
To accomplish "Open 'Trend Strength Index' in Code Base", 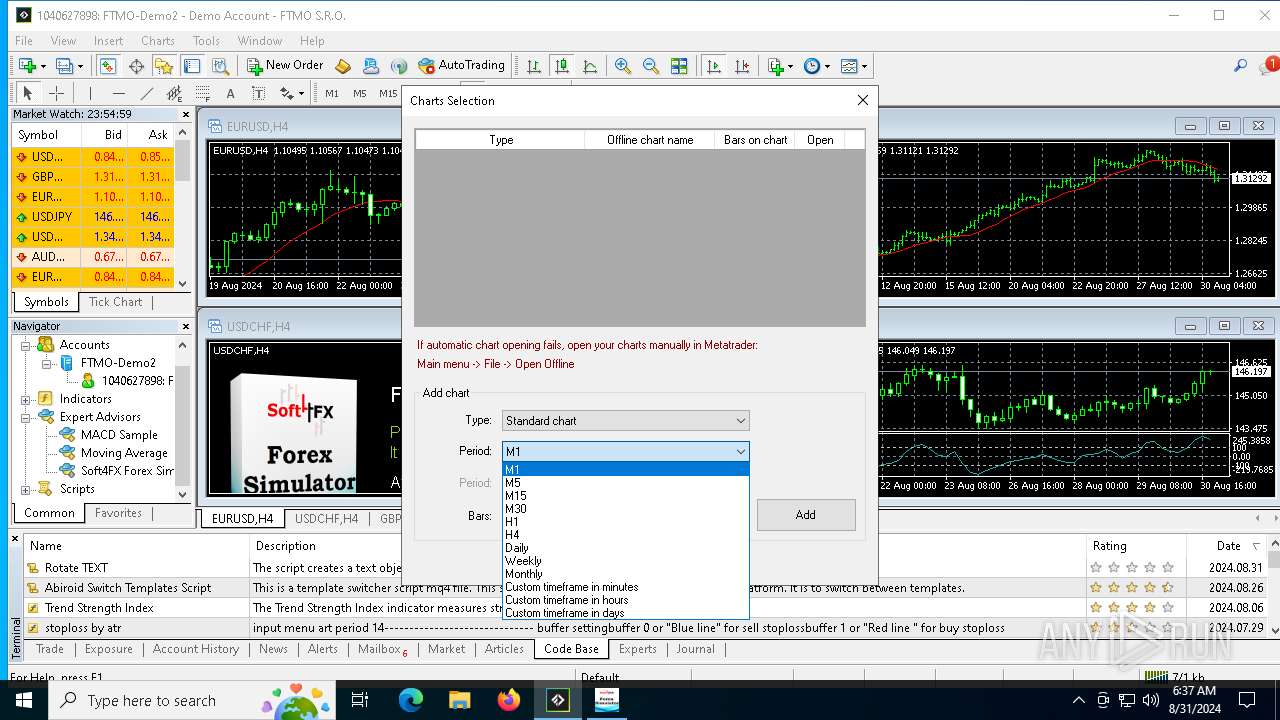I will click(x=99, y=608).
